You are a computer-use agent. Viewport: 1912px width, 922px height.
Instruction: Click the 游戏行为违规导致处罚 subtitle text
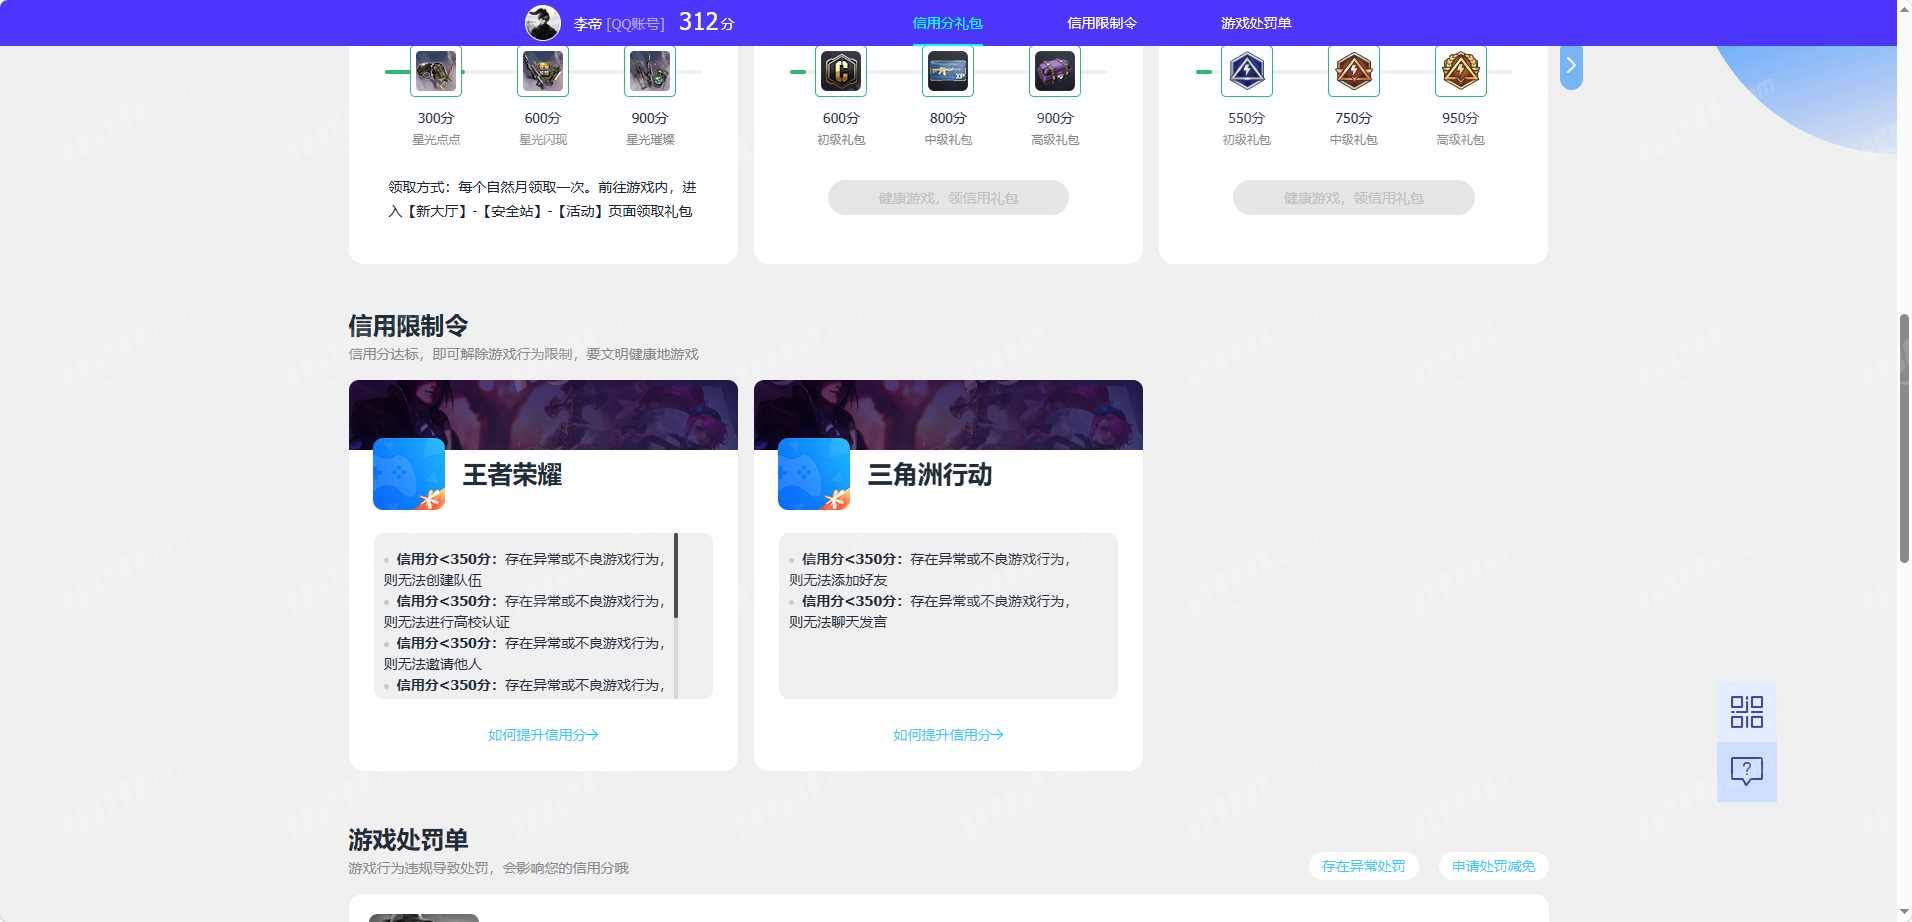488,868
